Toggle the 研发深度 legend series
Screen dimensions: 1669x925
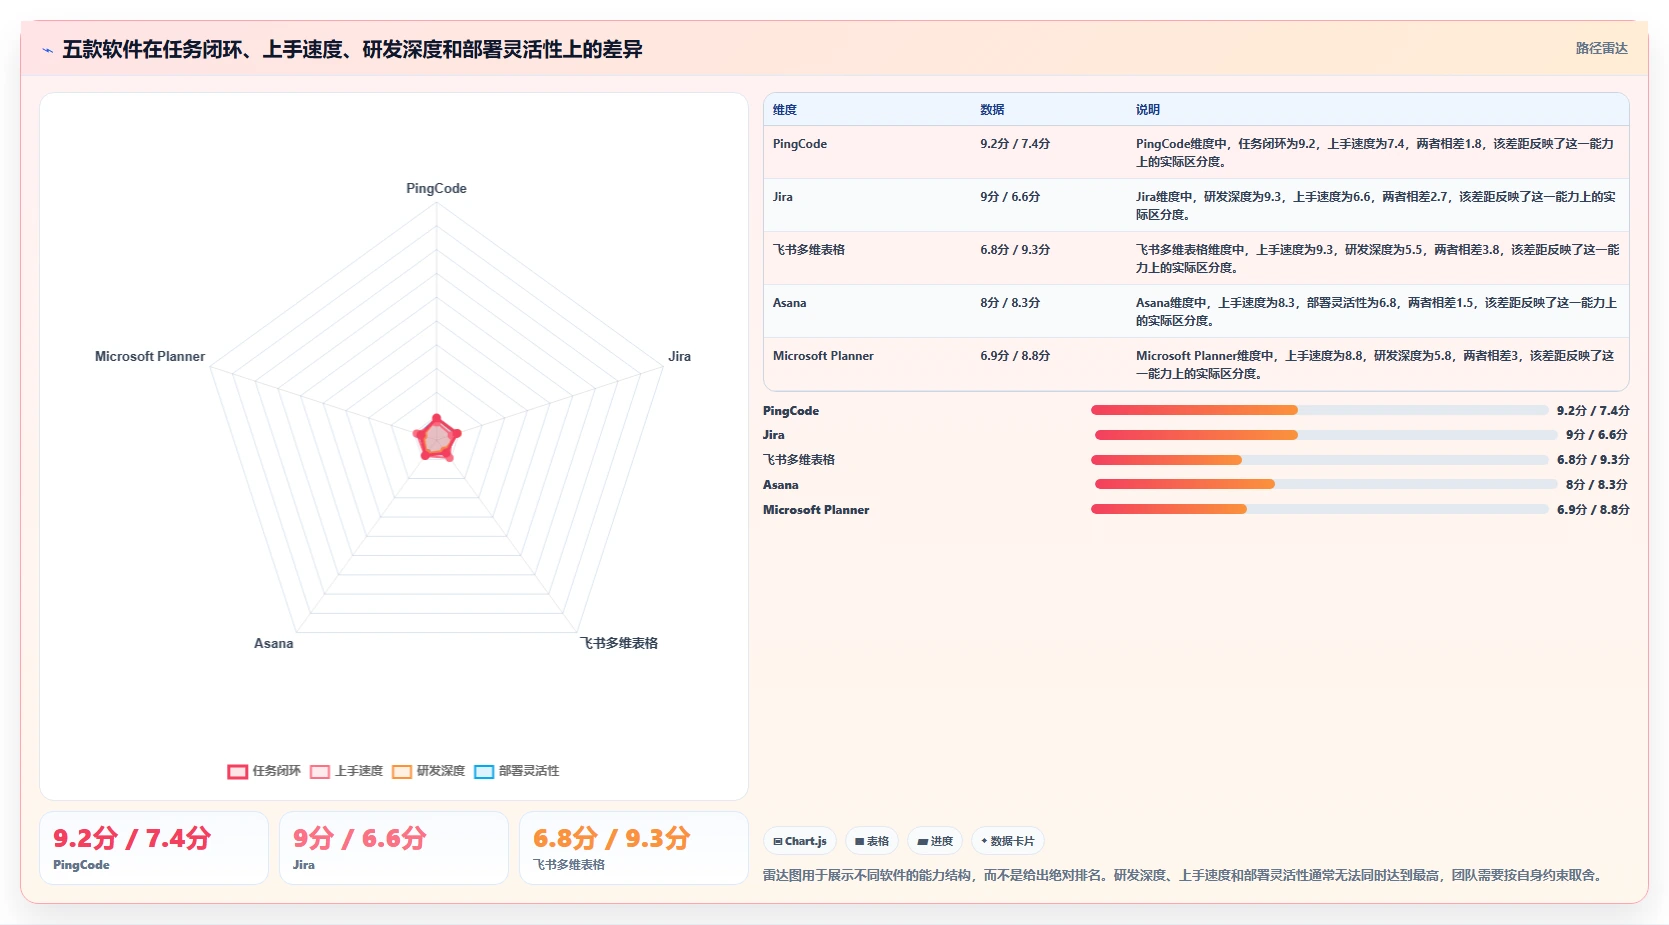pyautogui.click(x=428, y=771)
